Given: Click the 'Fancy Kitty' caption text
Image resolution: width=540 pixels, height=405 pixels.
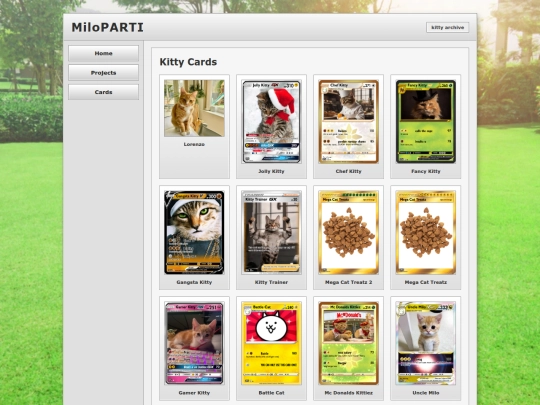Looking at the screenshot, I should pyautogui.click(x=426, y=171).
